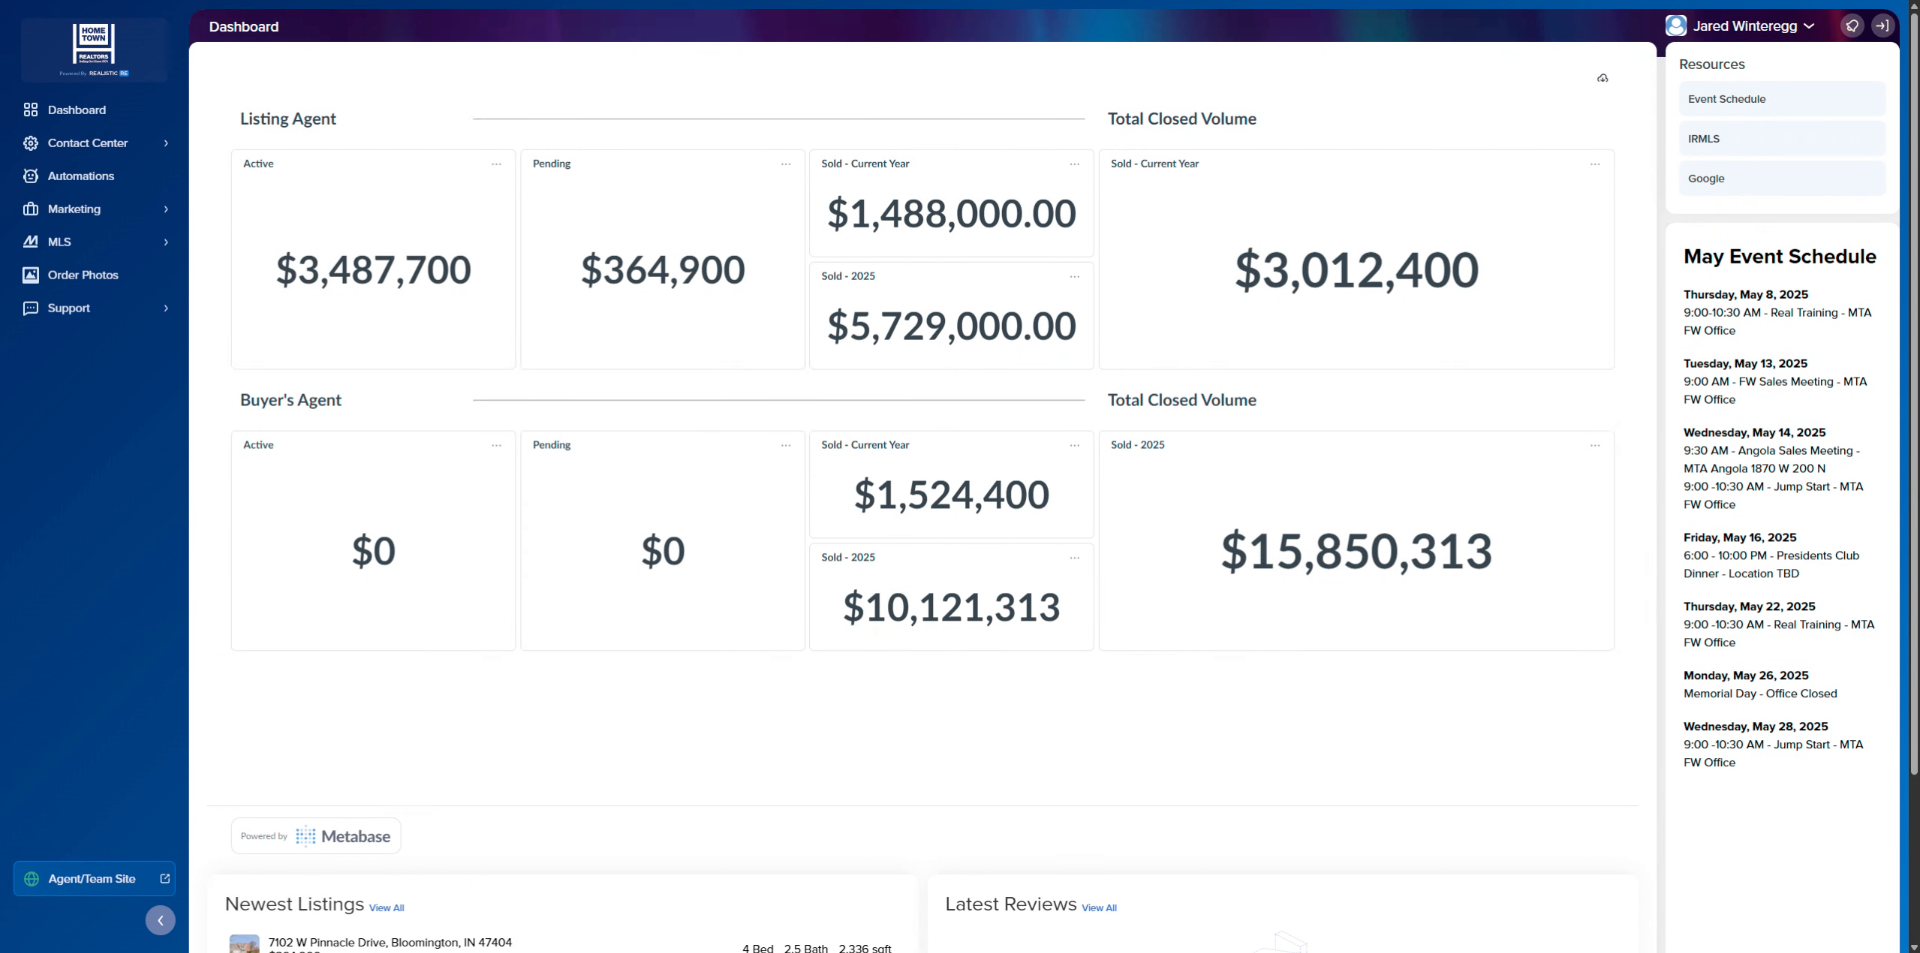Click the Marketing briefcase icon
1920x953 pixels.
coord(31,209)
